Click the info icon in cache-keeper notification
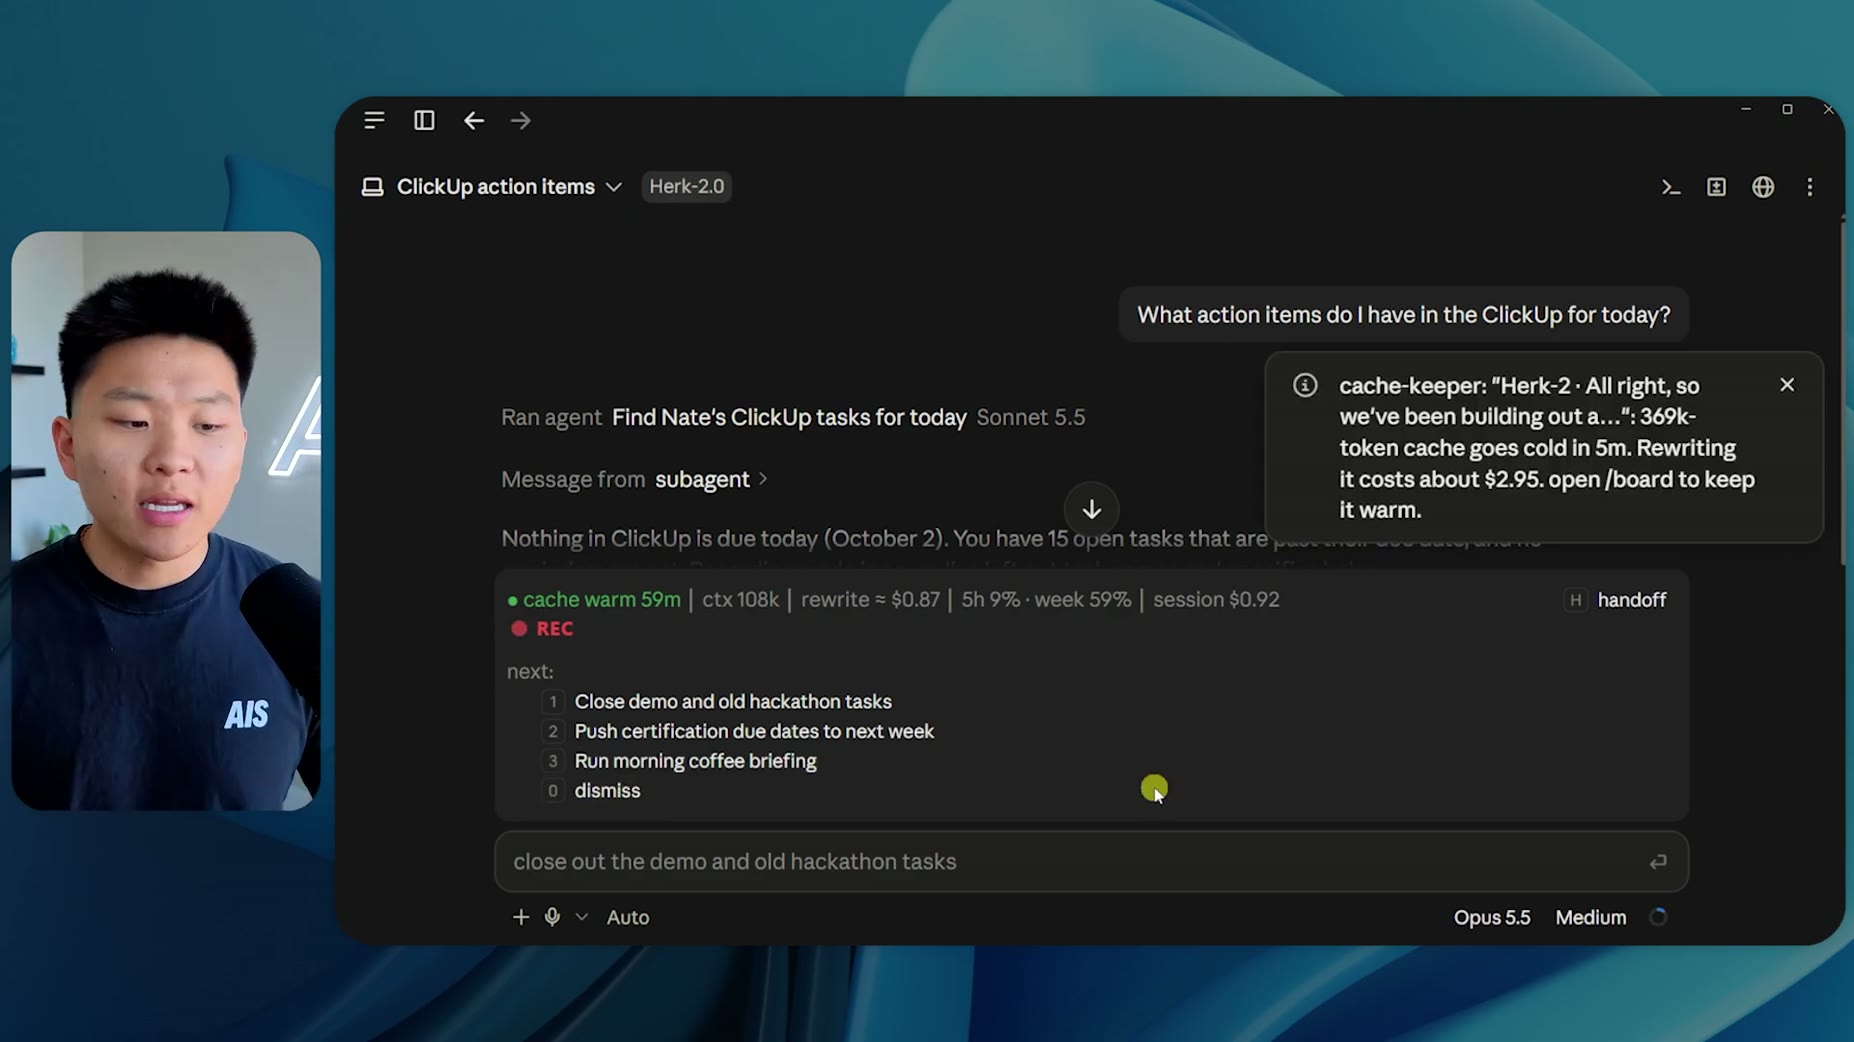 point(1305,385)
